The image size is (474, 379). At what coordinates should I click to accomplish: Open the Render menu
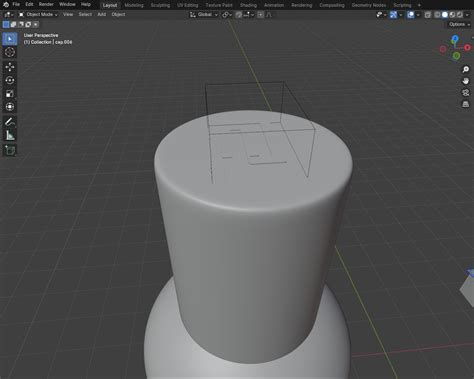46,4
